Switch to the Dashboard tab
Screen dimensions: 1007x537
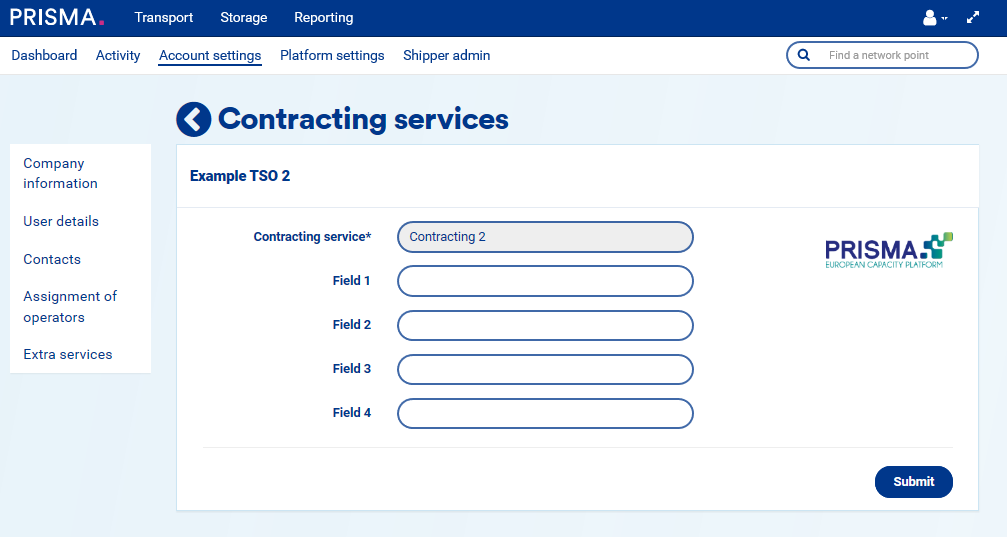tap(44, 56)
